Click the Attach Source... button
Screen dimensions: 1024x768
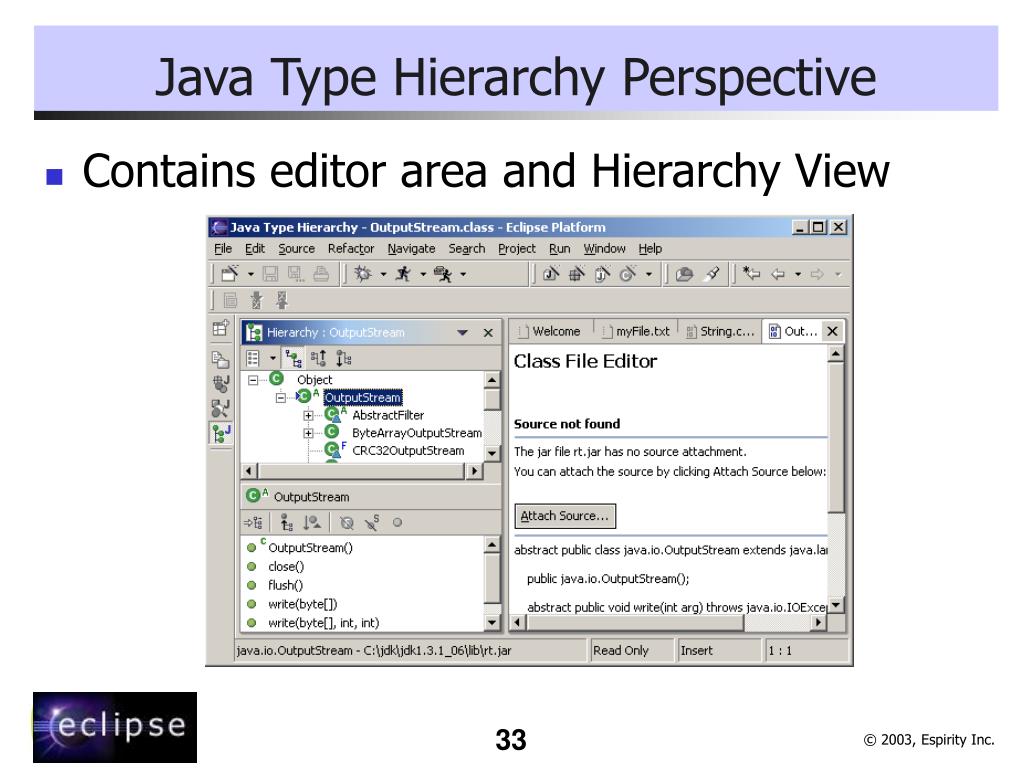pyautogui.click(x=565, y=516)
